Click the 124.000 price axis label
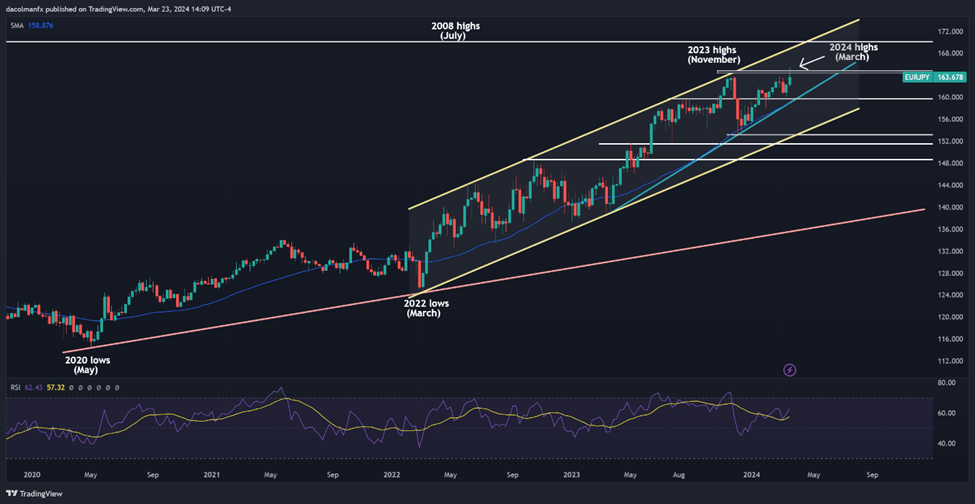Viewport: 975px width, 504px height. click(x=952, y=295)
